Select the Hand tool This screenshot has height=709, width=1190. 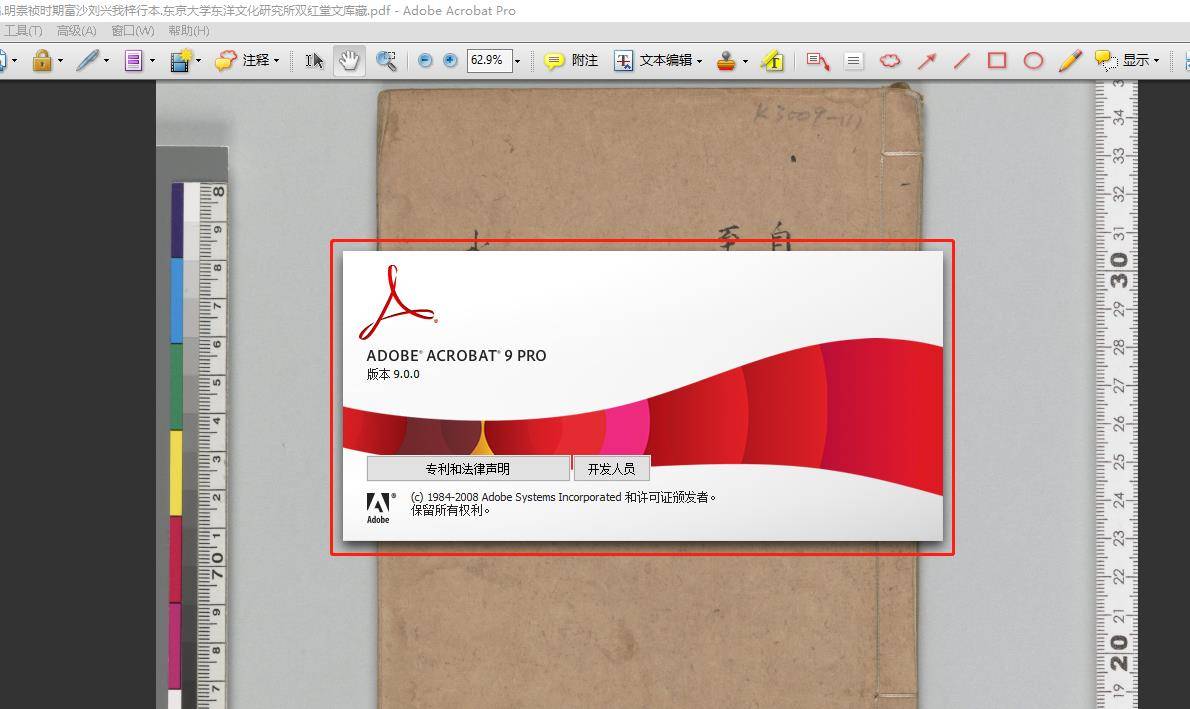click(348, 60)
